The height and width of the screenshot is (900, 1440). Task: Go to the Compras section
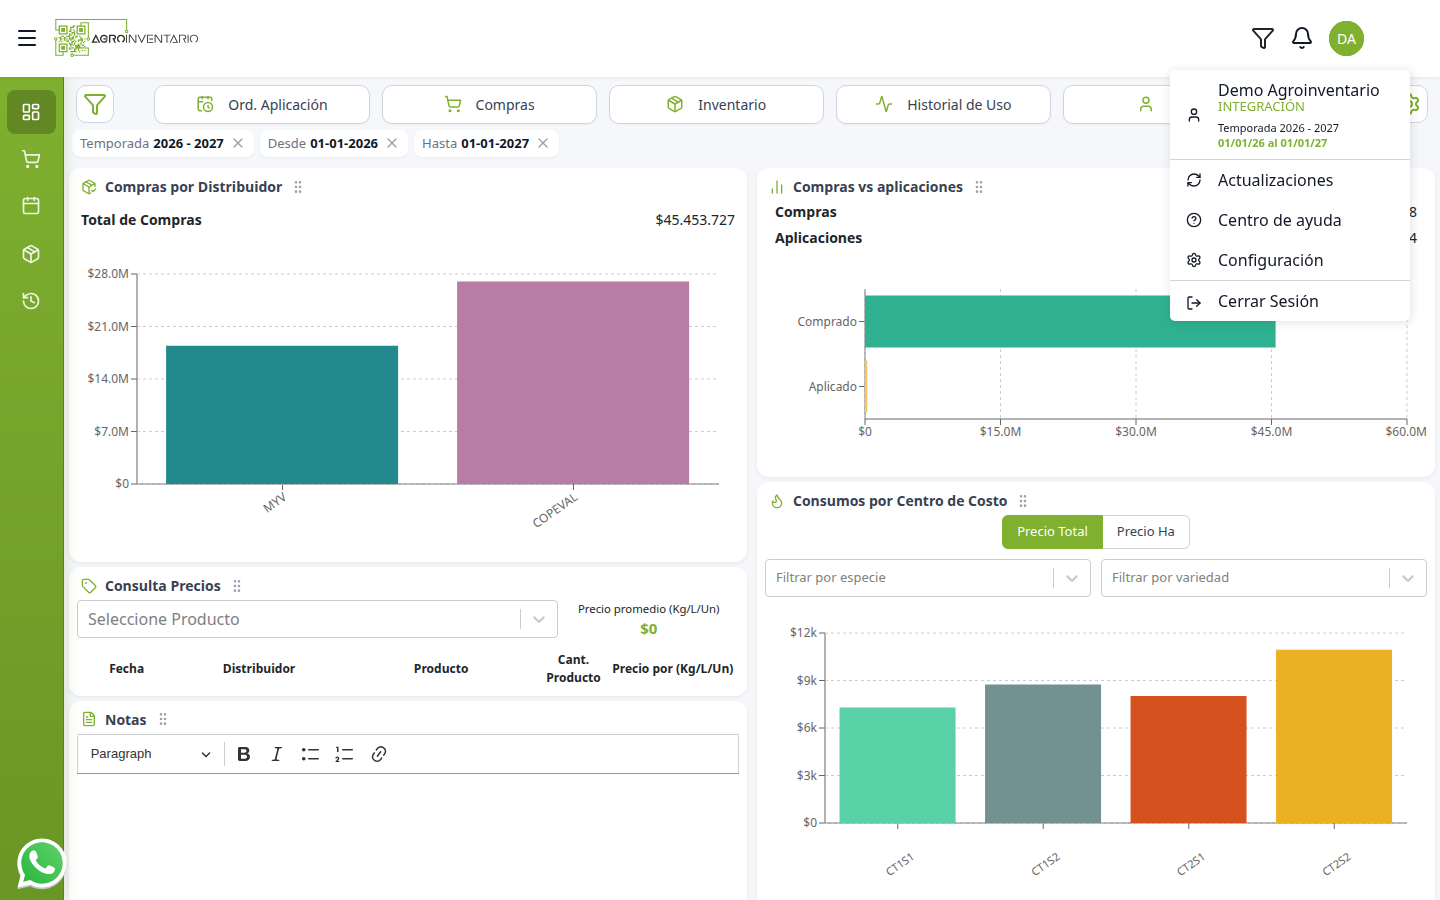point(489,104)
